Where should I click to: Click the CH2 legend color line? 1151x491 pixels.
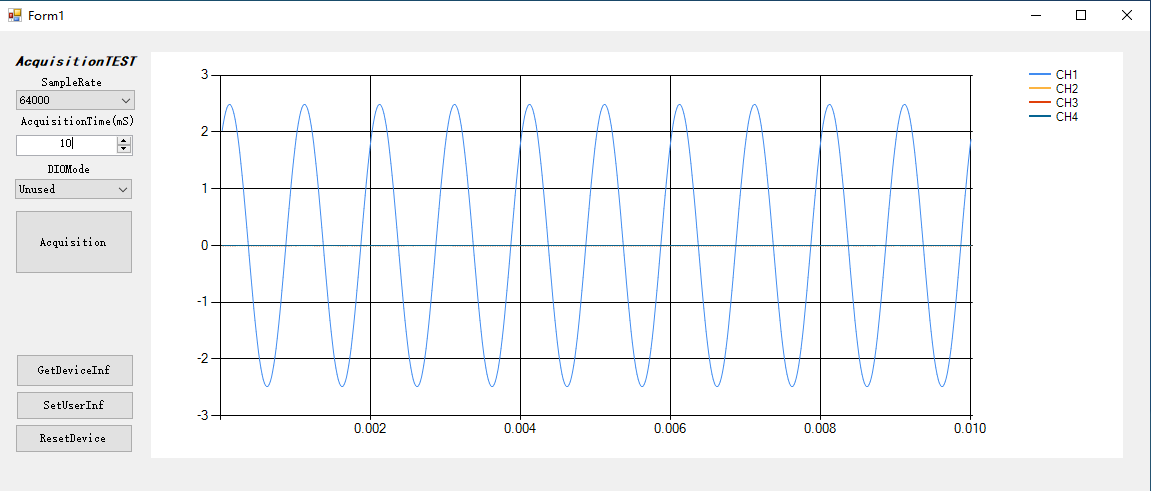tap(1040, 89)
